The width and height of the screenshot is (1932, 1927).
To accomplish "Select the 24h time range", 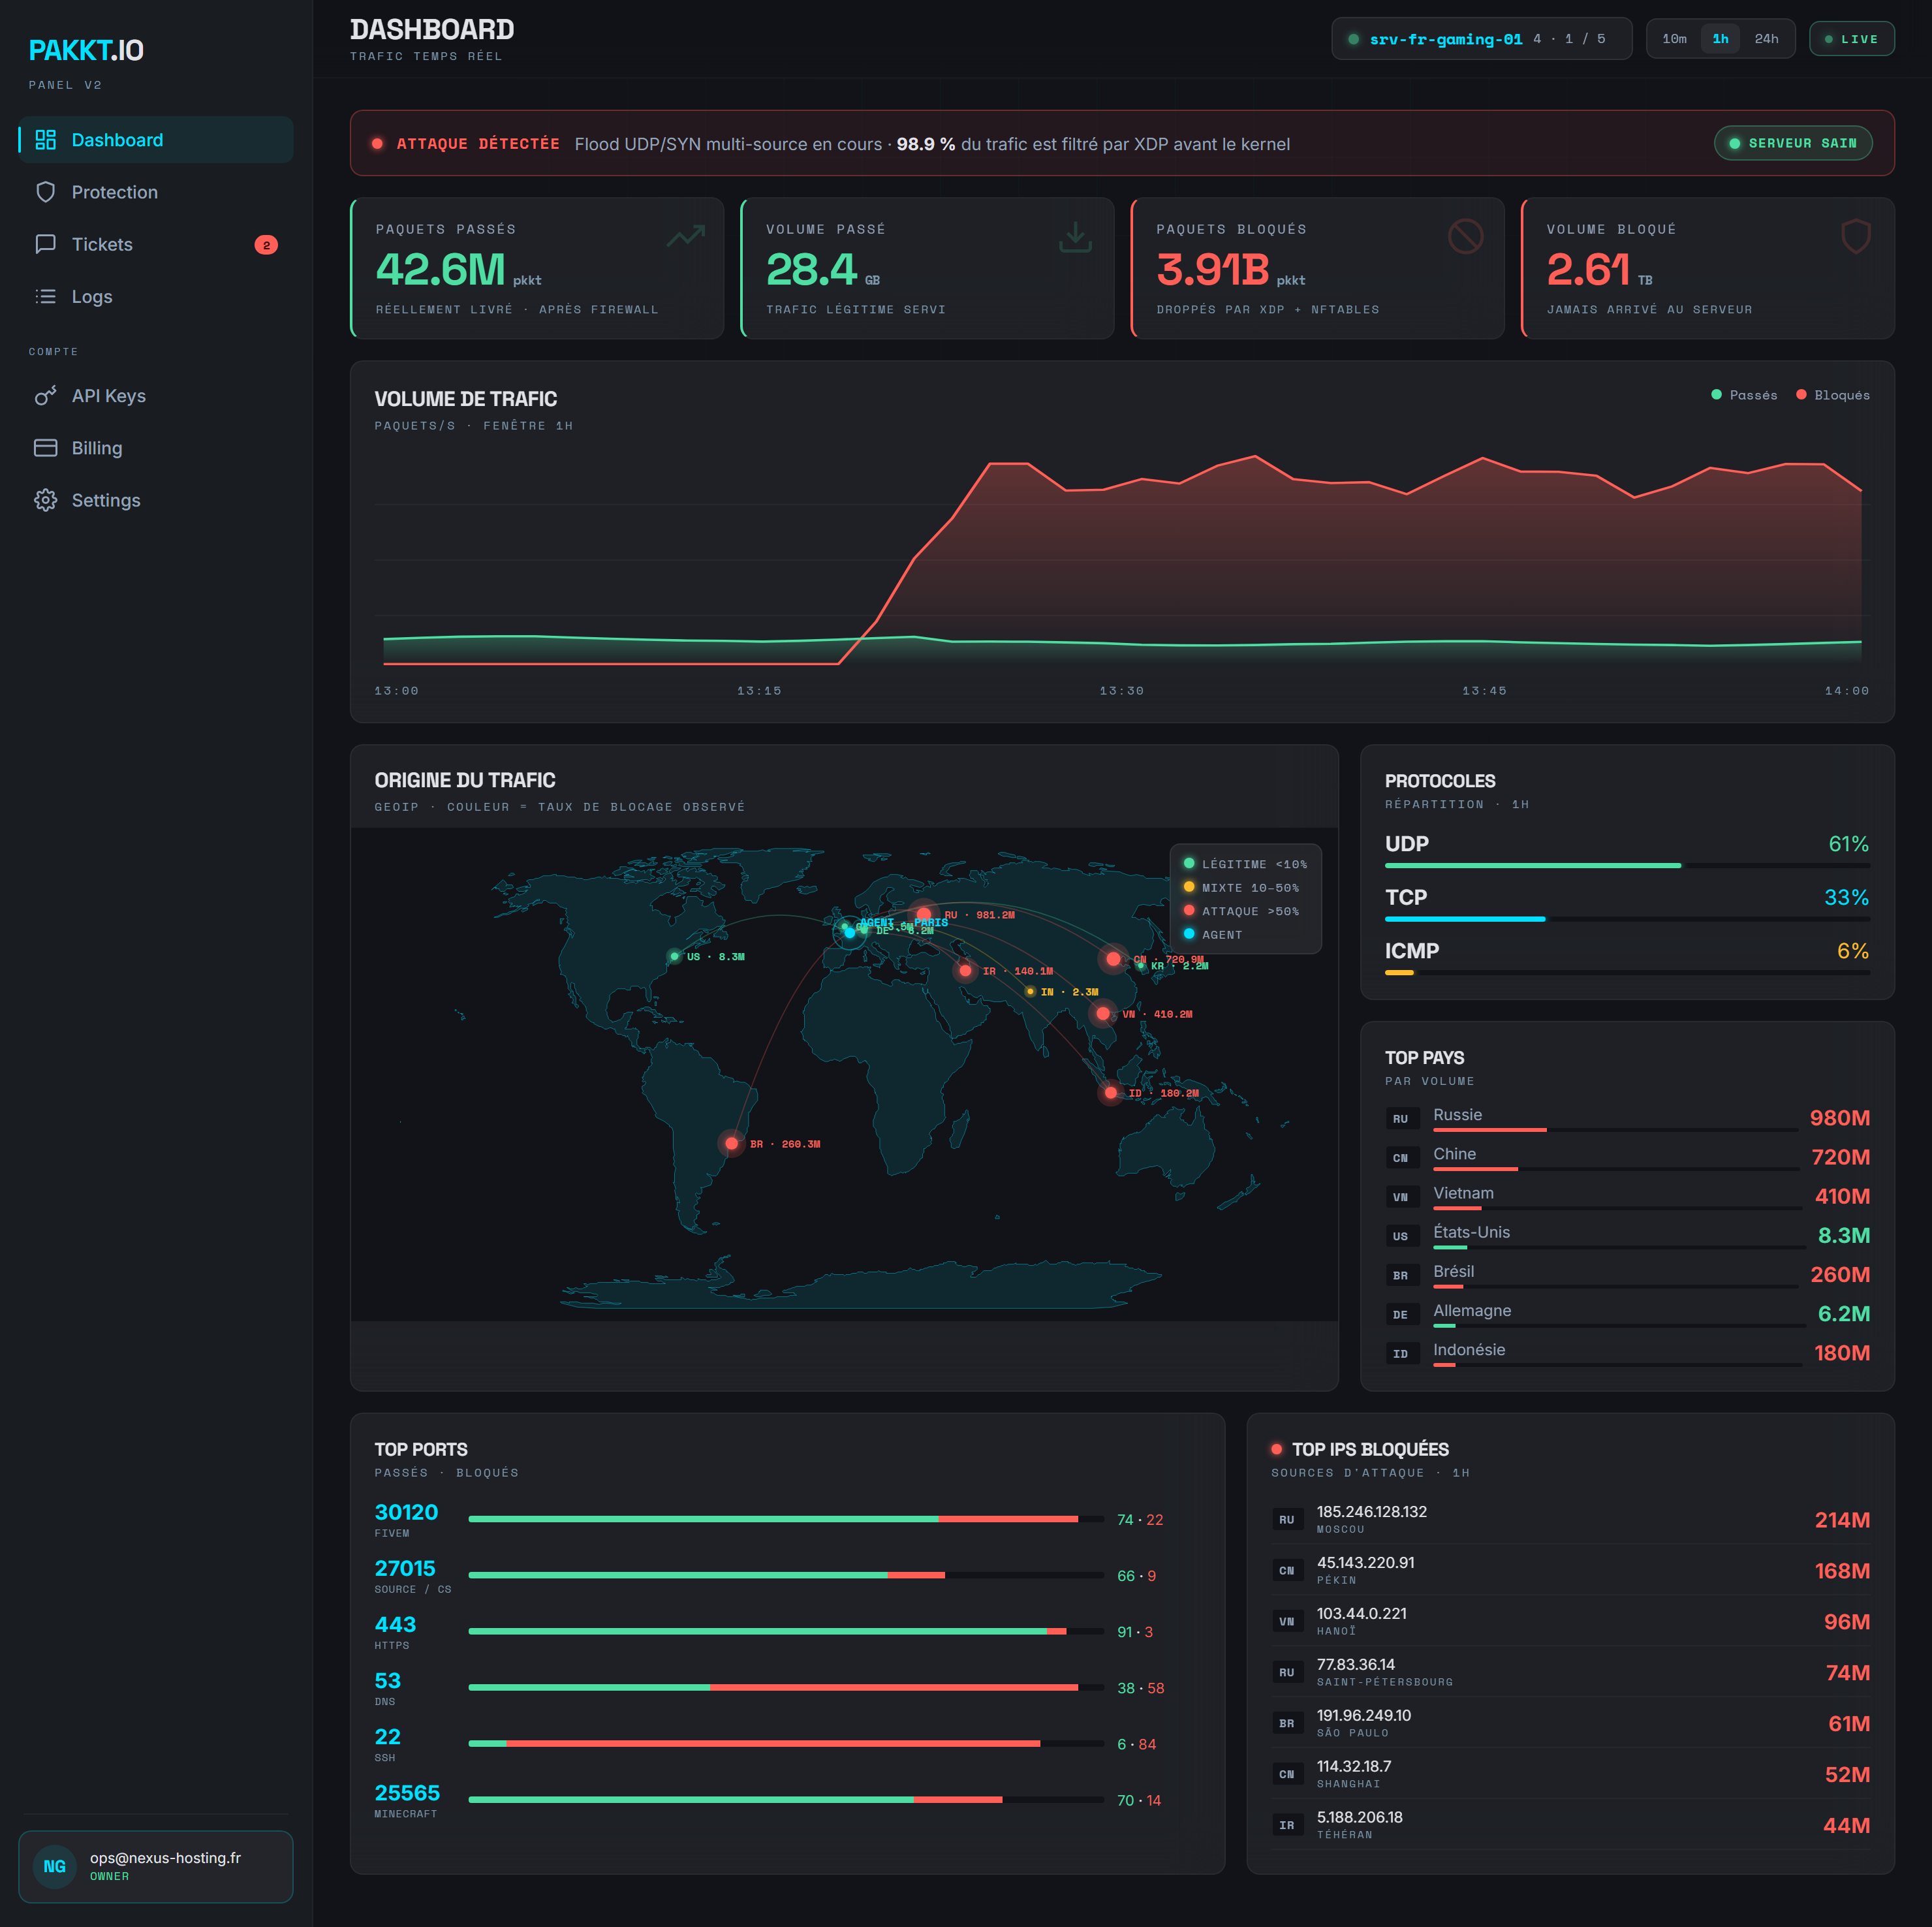I will coord(1766,39).
